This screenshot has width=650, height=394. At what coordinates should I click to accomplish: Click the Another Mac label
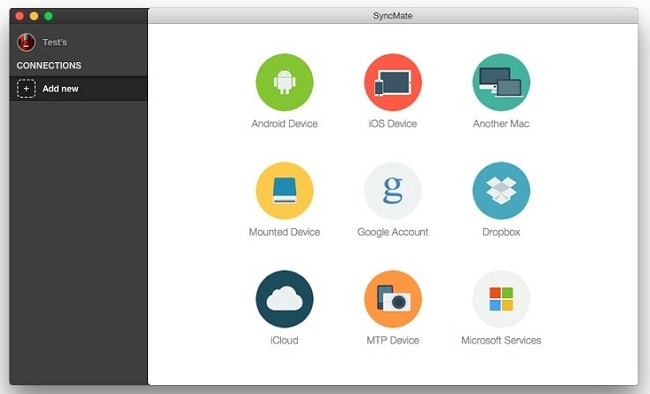[501, 124]
